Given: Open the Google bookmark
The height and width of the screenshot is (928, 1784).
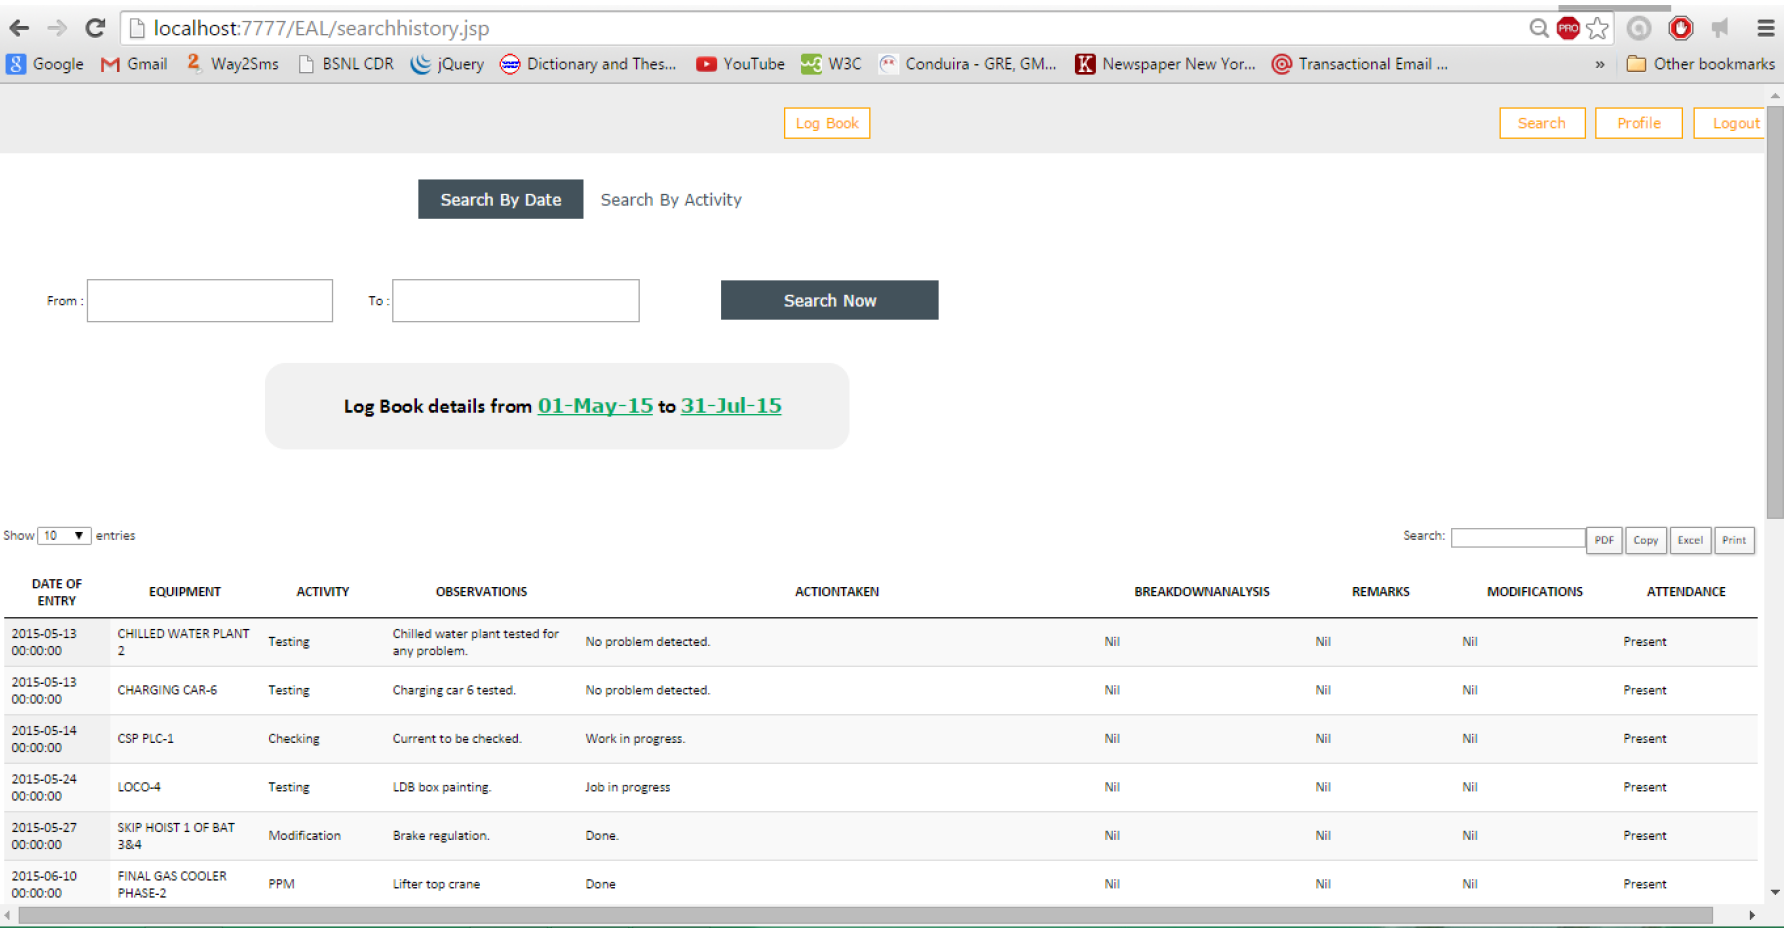Looking at the screenshot, I should [45, 63].
